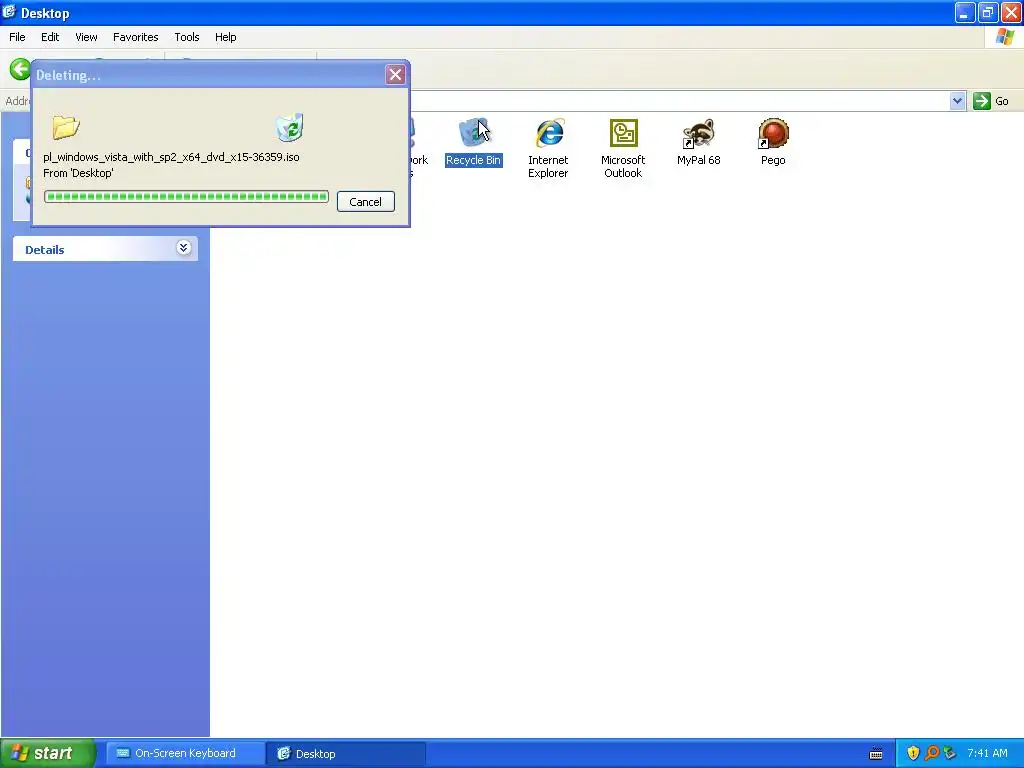Open the View menu
The width and height of the screenshot is (1024, 768).
click(86, 37)
